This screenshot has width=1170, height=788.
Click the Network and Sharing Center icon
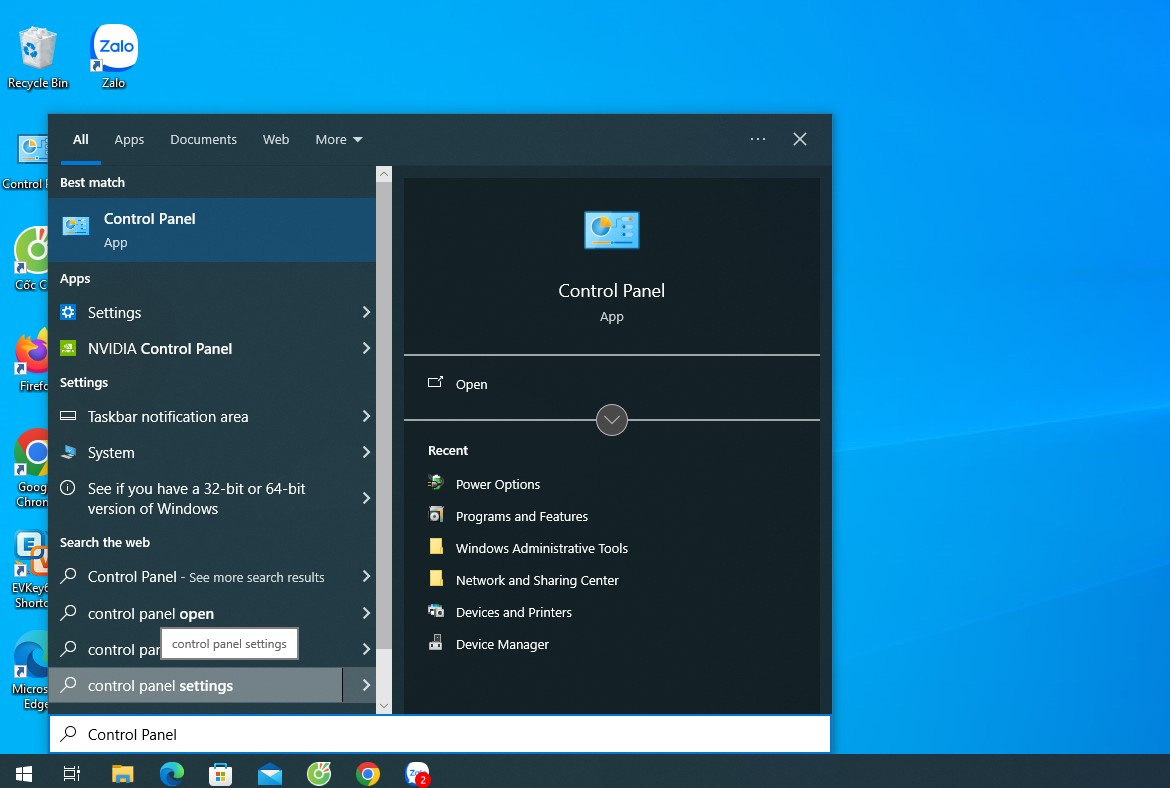pyautogui.click(x=436, y=579)
